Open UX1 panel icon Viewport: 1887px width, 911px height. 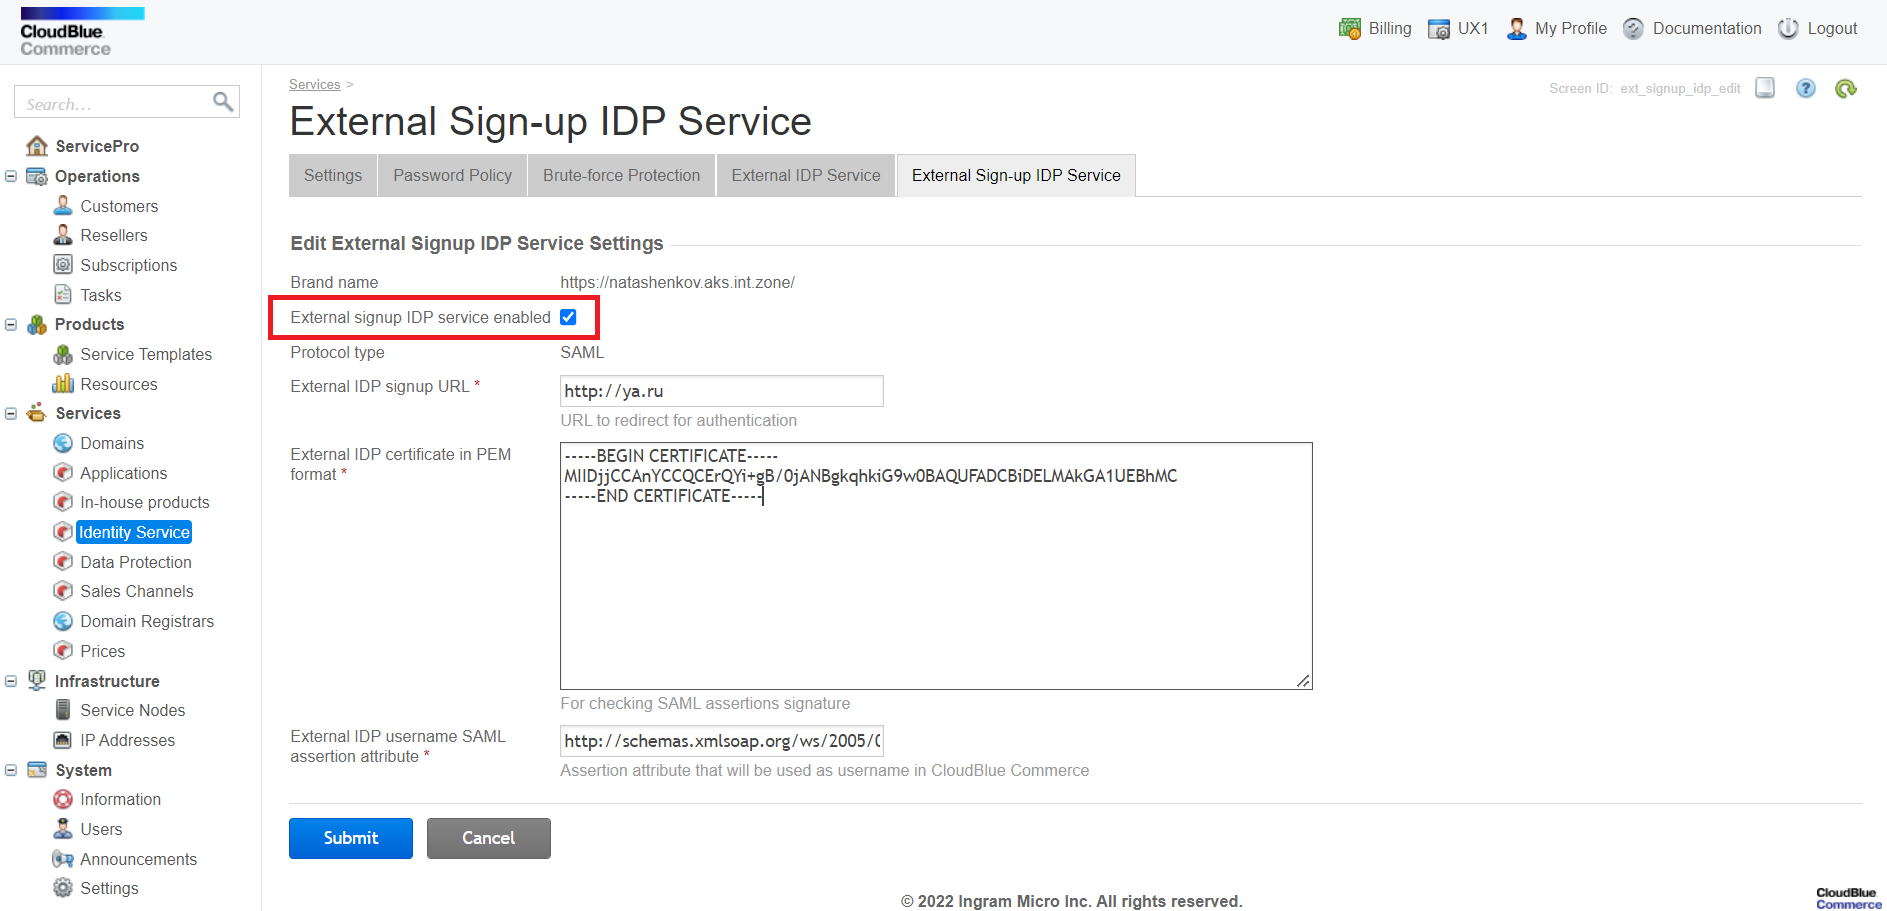(x=1439, y=28)
